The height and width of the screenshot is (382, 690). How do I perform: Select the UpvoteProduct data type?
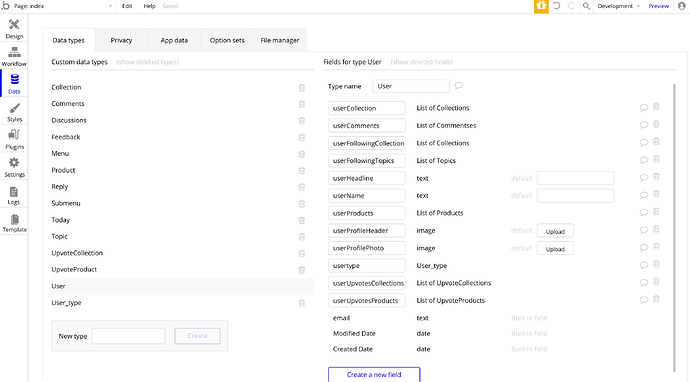[74, 269]
